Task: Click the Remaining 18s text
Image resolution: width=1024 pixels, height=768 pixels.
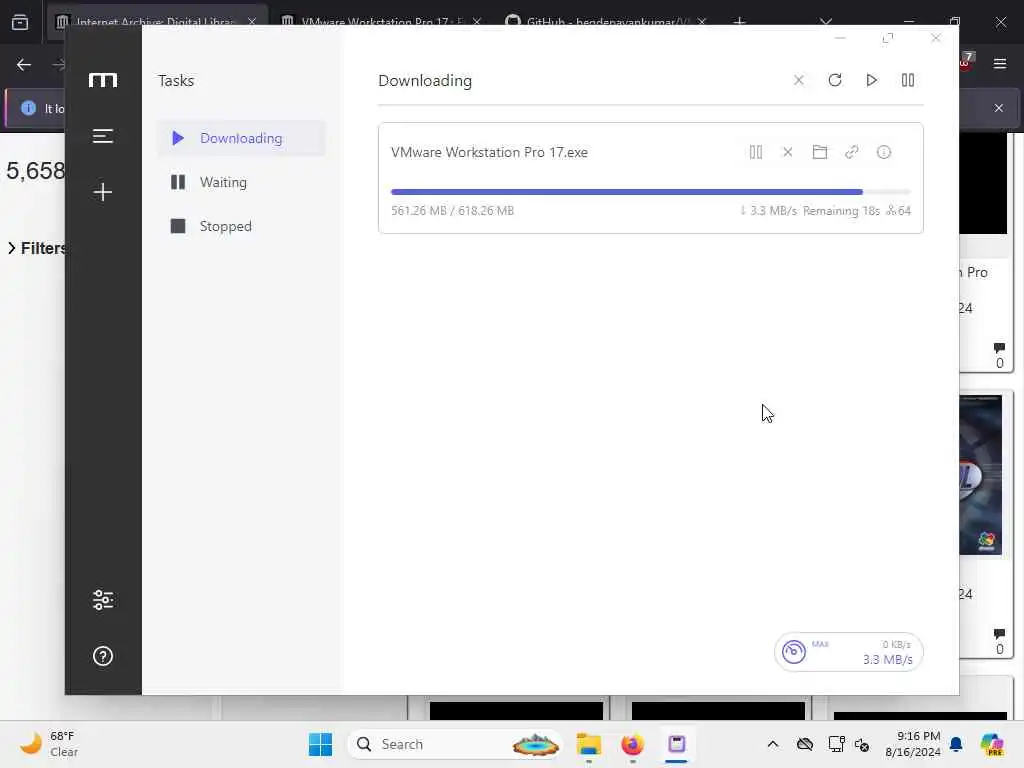Action: (x=841, y=211)
